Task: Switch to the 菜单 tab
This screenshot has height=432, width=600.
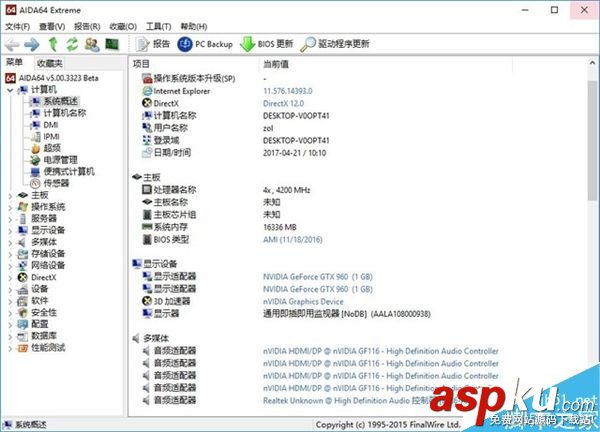Action: tap(15, 62)
